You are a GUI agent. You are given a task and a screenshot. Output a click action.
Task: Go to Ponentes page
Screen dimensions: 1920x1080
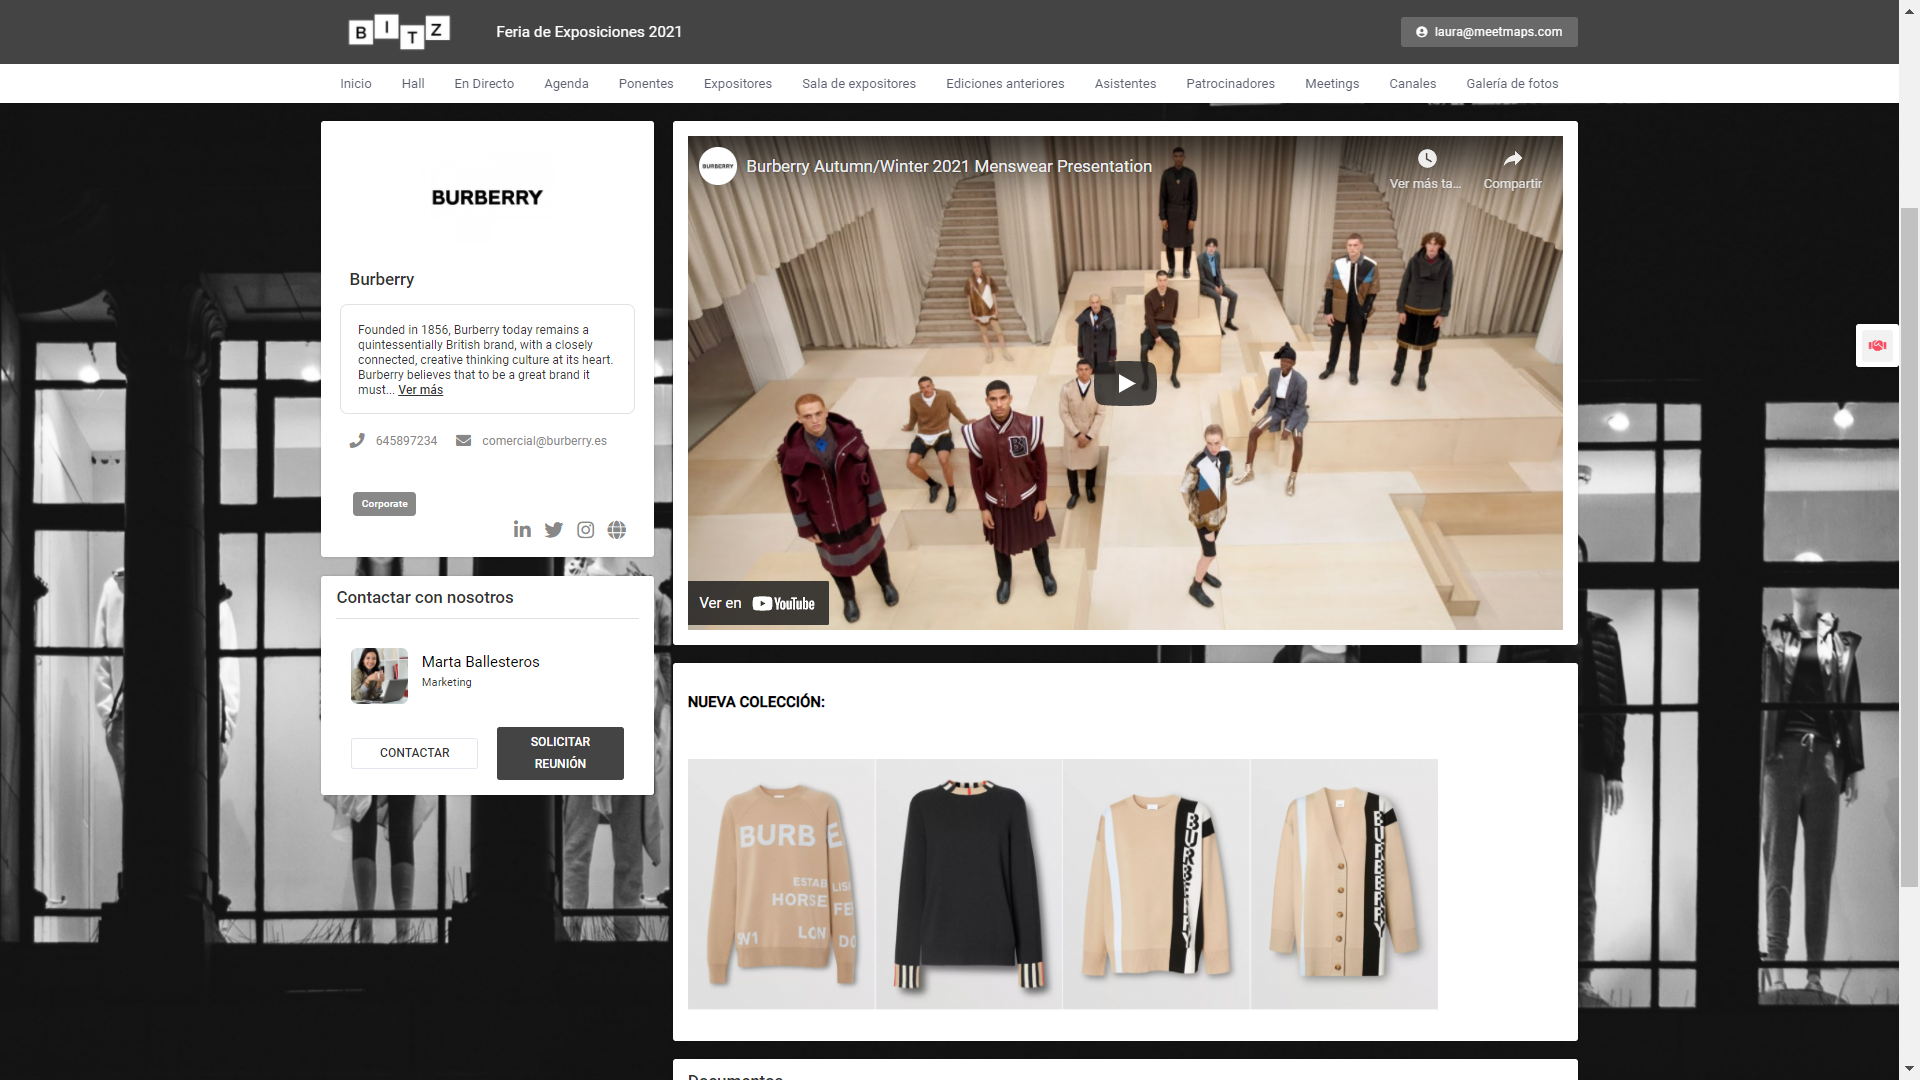646,84
